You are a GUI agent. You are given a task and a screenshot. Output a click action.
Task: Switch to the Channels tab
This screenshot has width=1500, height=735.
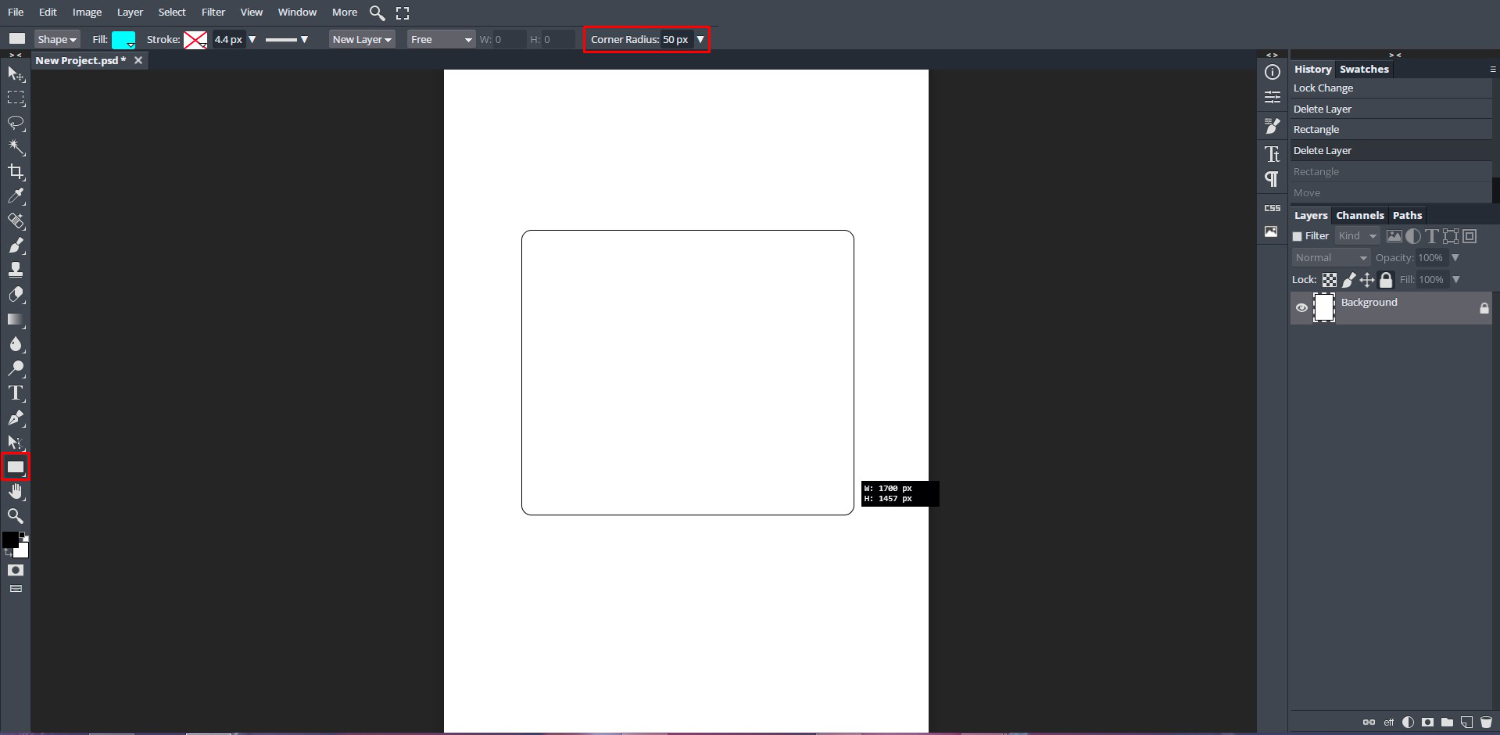pyautogui.click(x=1360, y=216)
